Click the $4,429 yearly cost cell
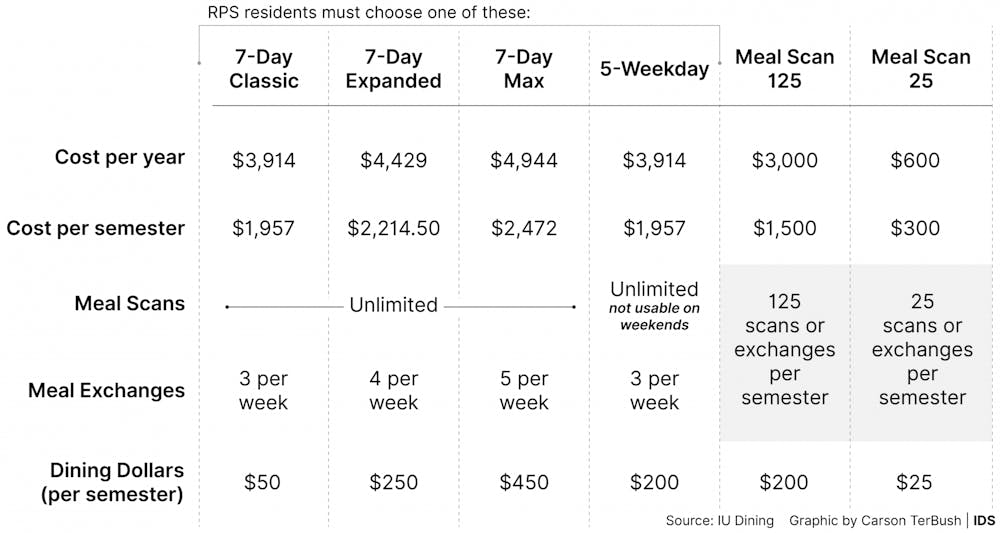 tap(393, 160)
